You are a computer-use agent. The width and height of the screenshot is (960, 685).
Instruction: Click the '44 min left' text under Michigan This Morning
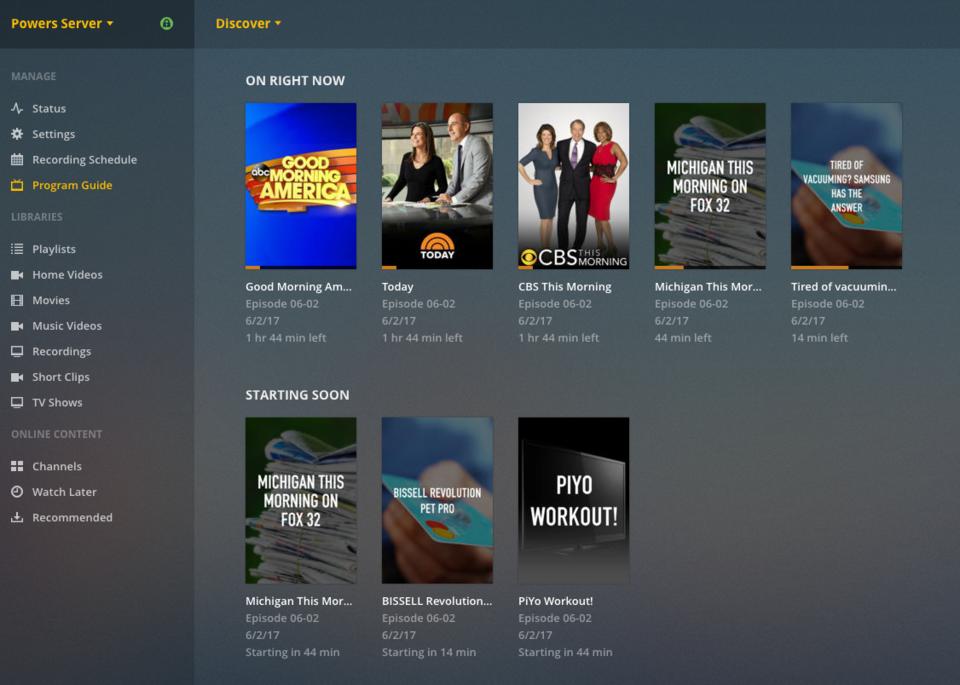(683, 338)
